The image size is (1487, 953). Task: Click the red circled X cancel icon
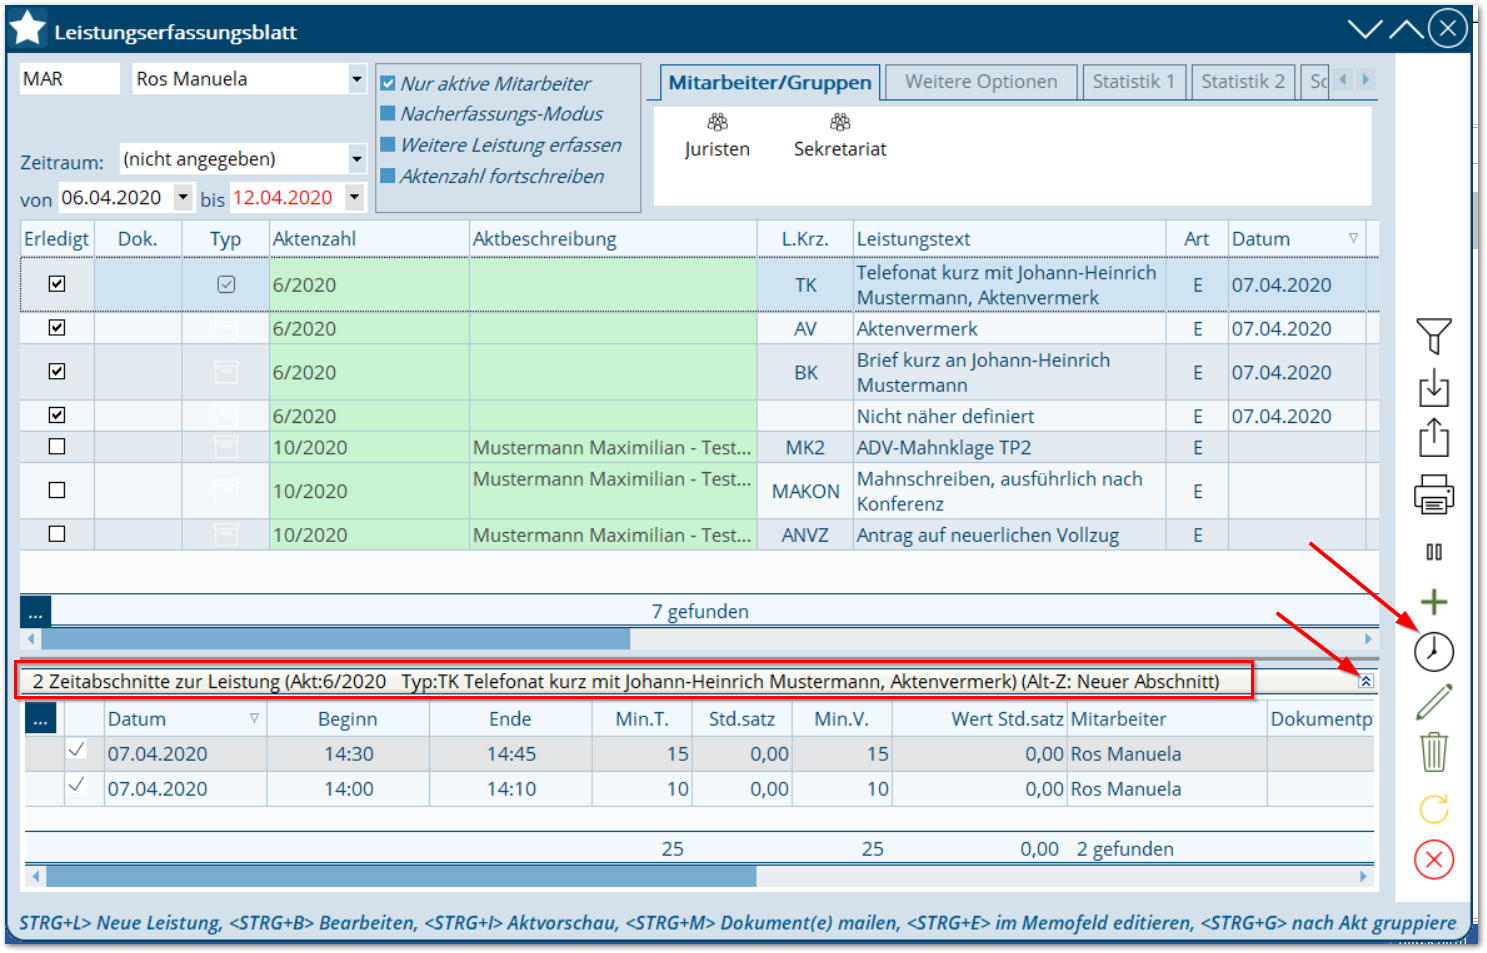[x=1433, y=859]
